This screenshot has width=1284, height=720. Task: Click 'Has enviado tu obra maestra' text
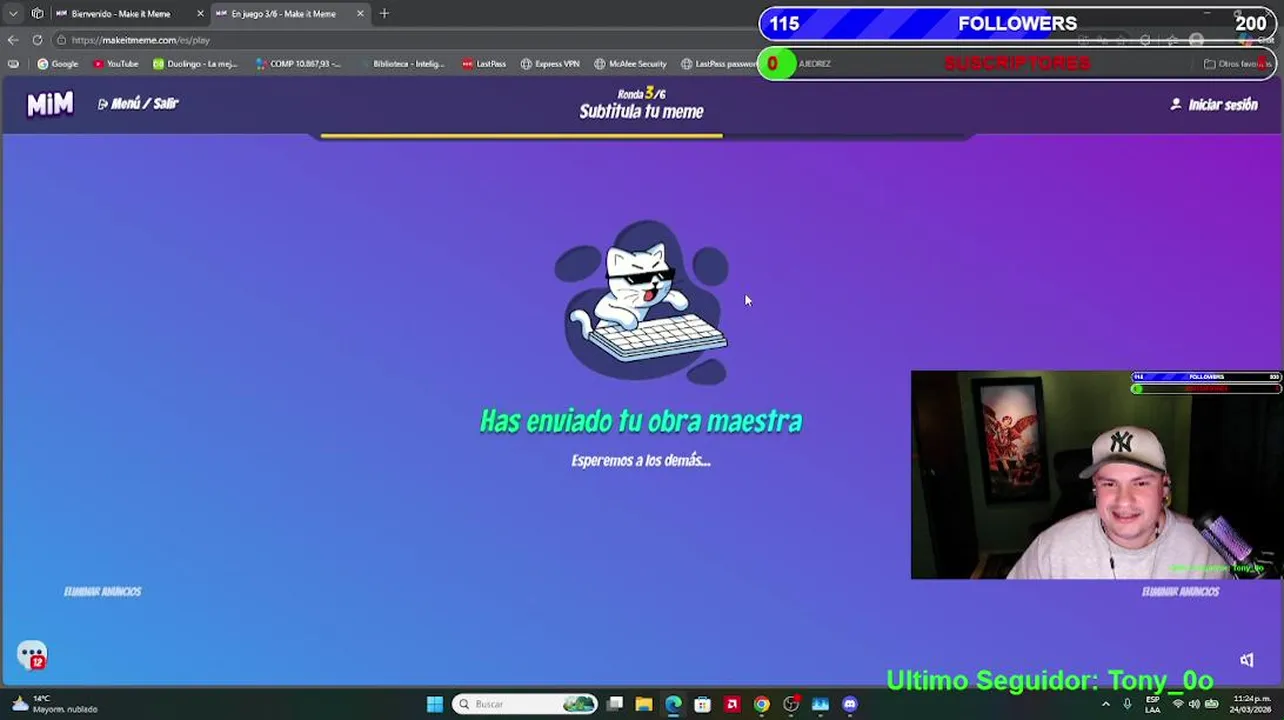coord(641,421)
